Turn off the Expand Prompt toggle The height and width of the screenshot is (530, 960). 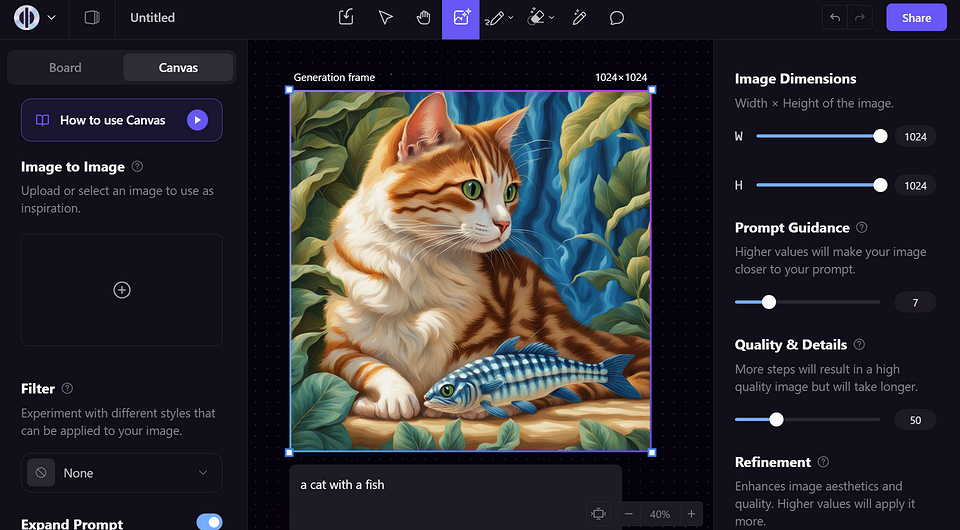[x=209, y=523]
